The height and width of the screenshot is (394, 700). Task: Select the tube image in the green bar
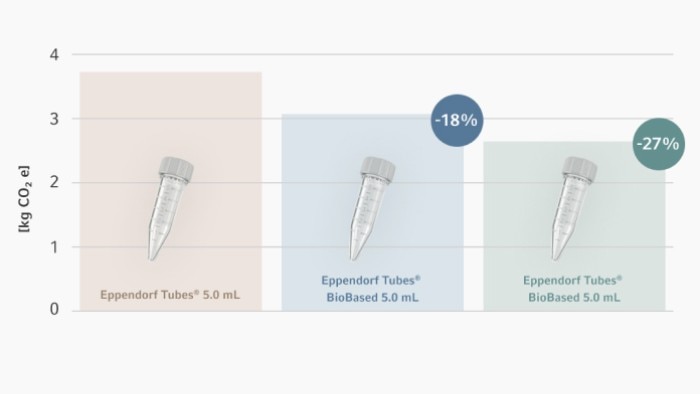574,208
